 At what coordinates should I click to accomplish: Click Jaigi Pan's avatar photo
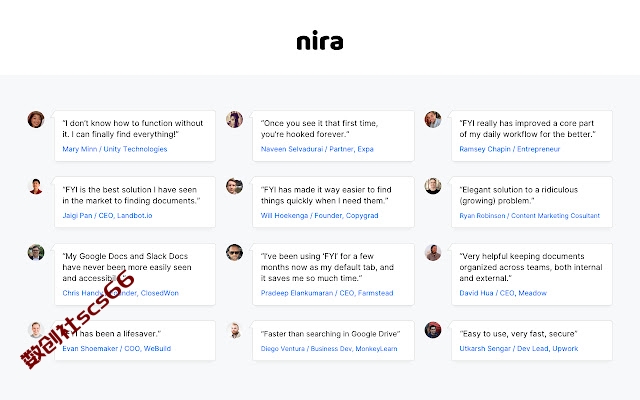point(36,186)
